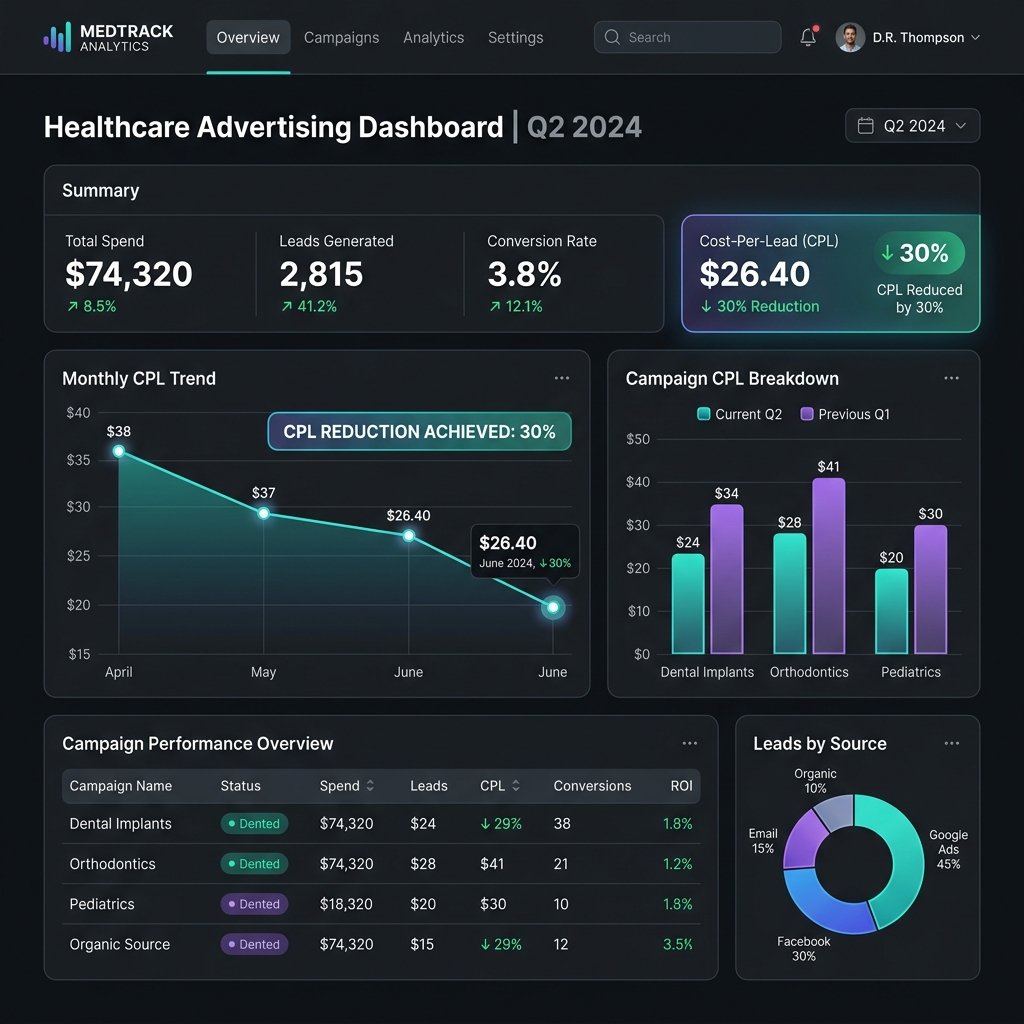Click the calendar icon in quarter selector
The width and height of the screenshot is (1024, 1024).
(x=865, y=125)
